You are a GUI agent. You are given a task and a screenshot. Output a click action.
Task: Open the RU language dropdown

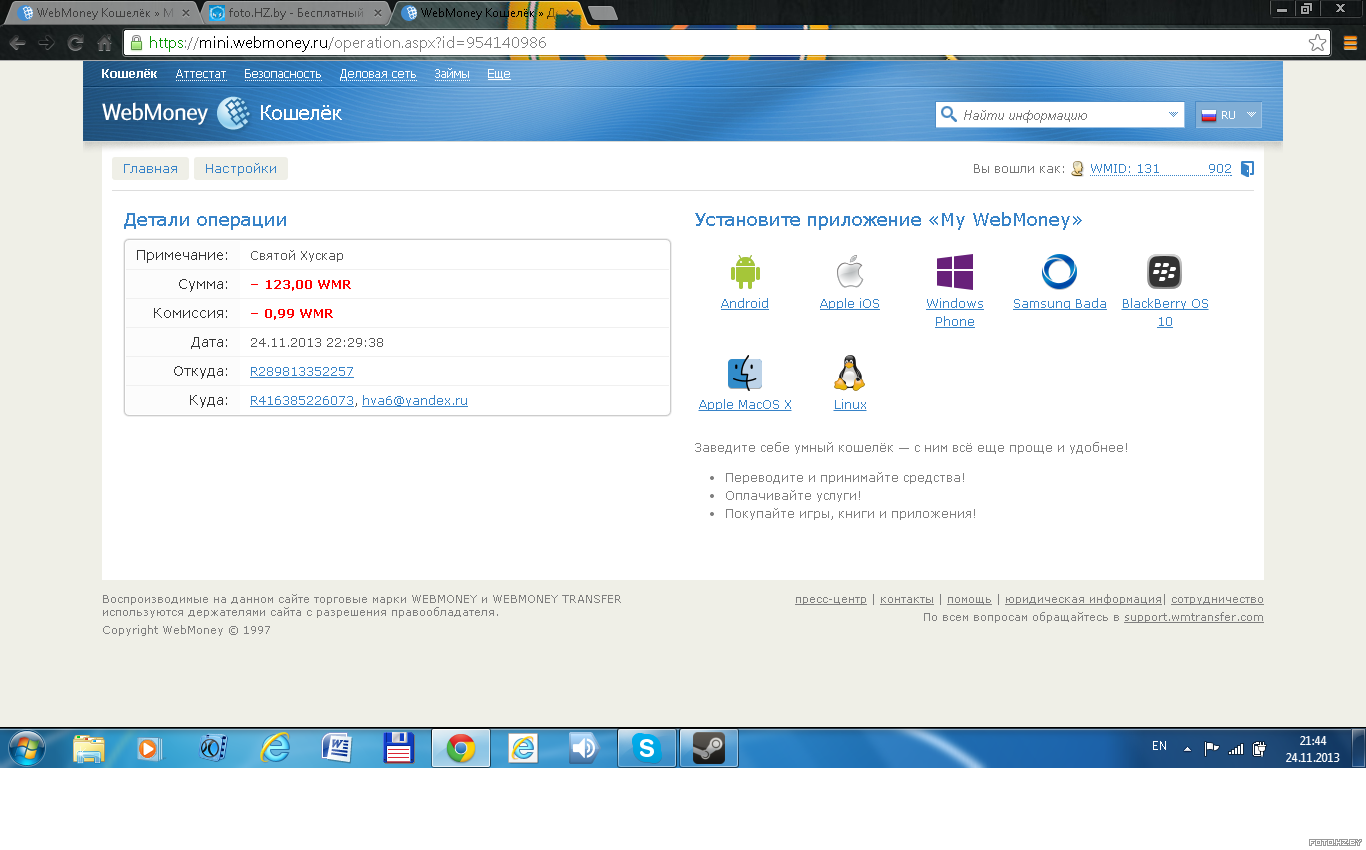click(1229, 115)
